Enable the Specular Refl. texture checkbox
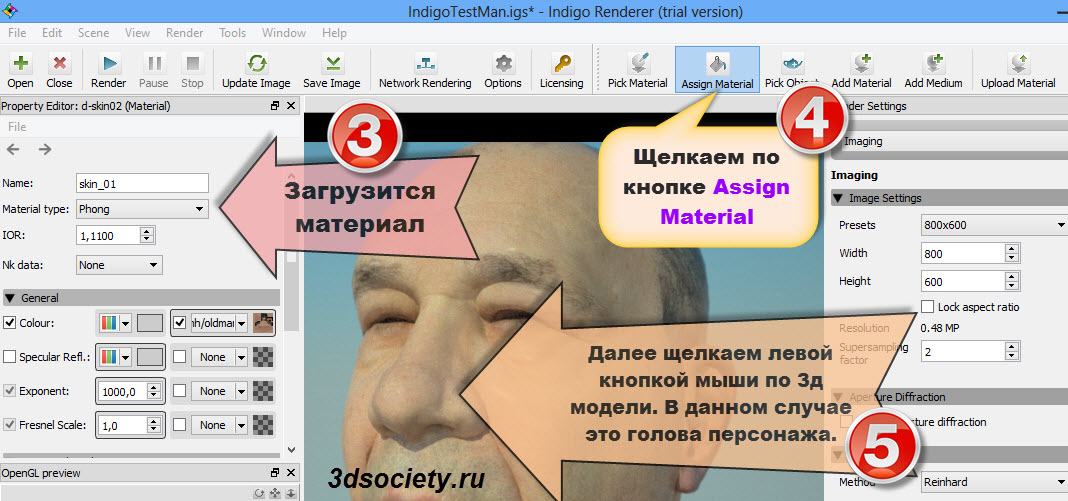 tap(179, 357)
